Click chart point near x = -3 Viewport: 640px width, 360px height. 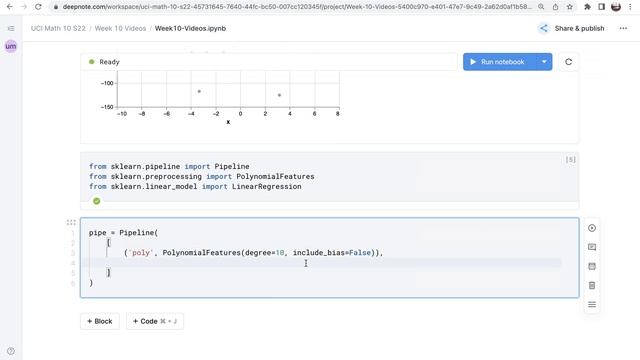199,91
